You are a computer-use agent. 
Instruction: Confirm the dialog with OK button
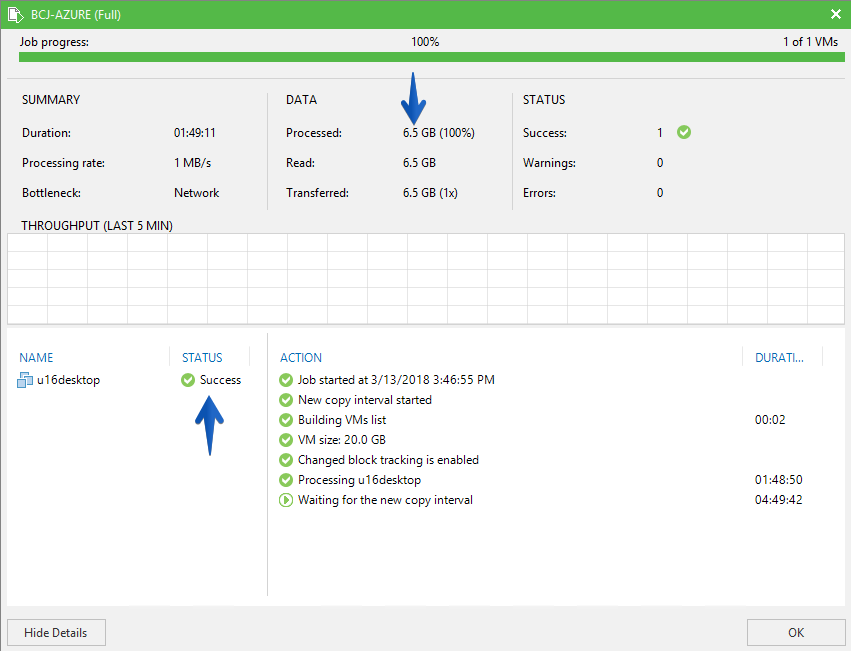click(796, 633)
